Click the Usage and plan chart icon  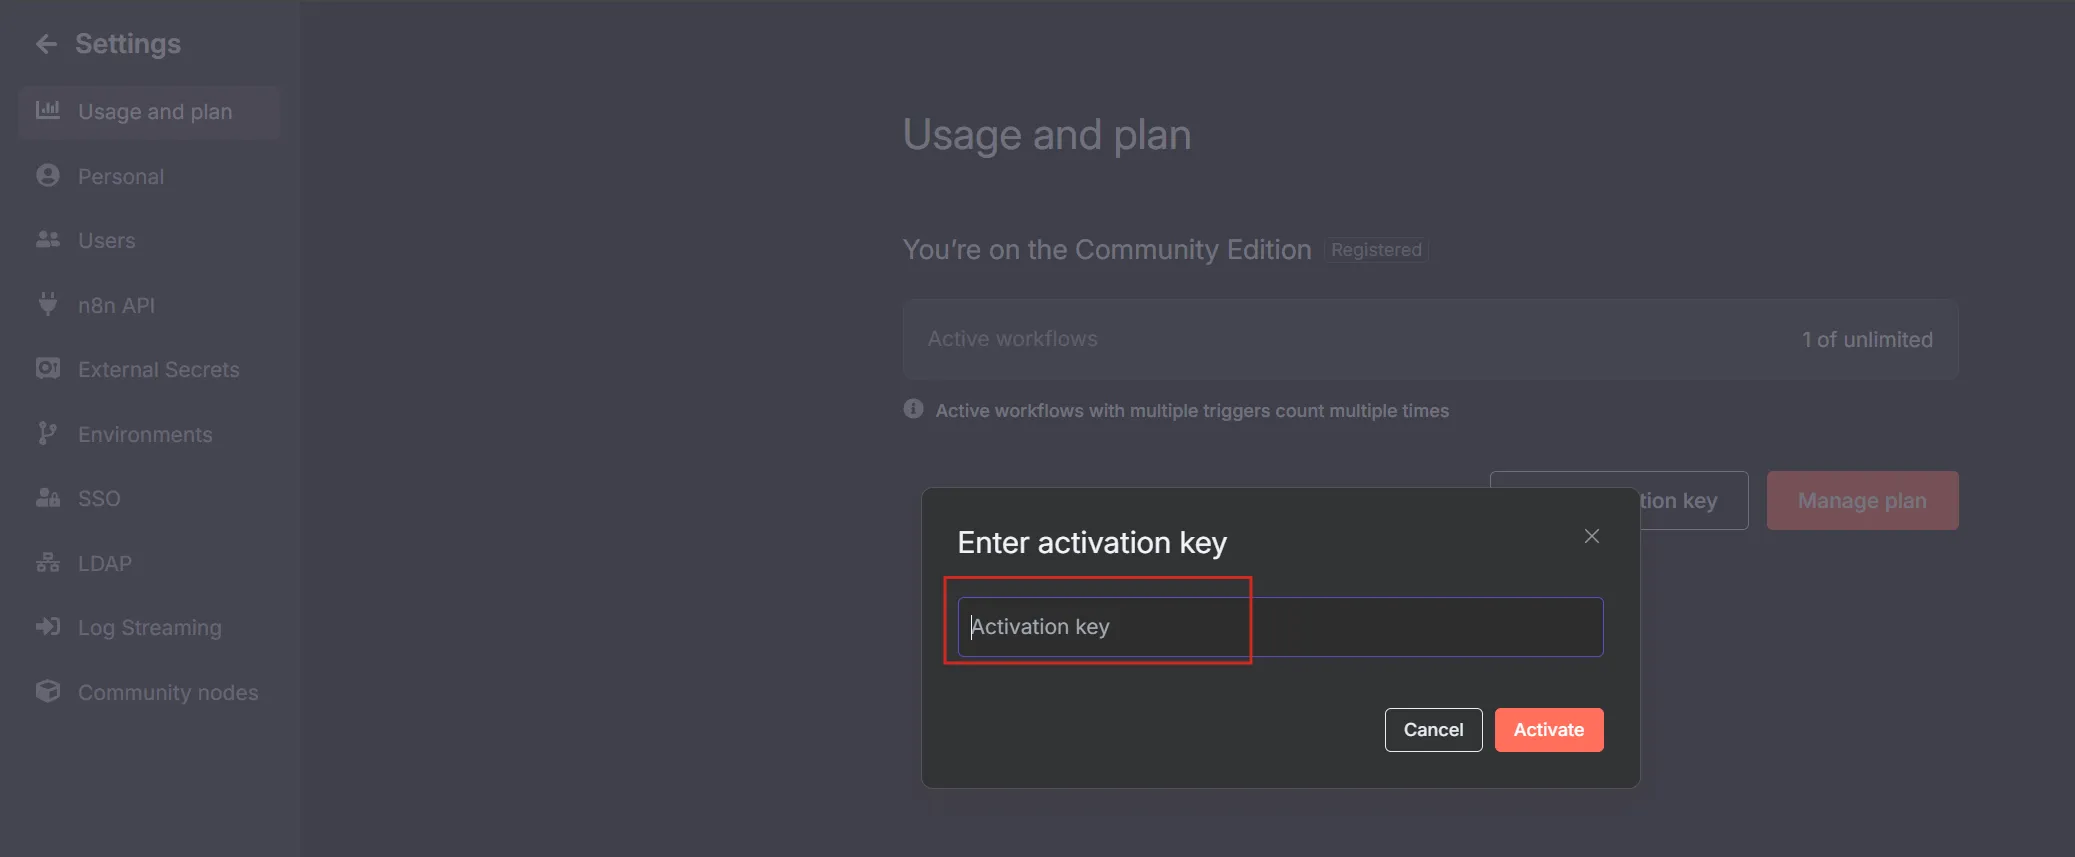coord(47,111)
